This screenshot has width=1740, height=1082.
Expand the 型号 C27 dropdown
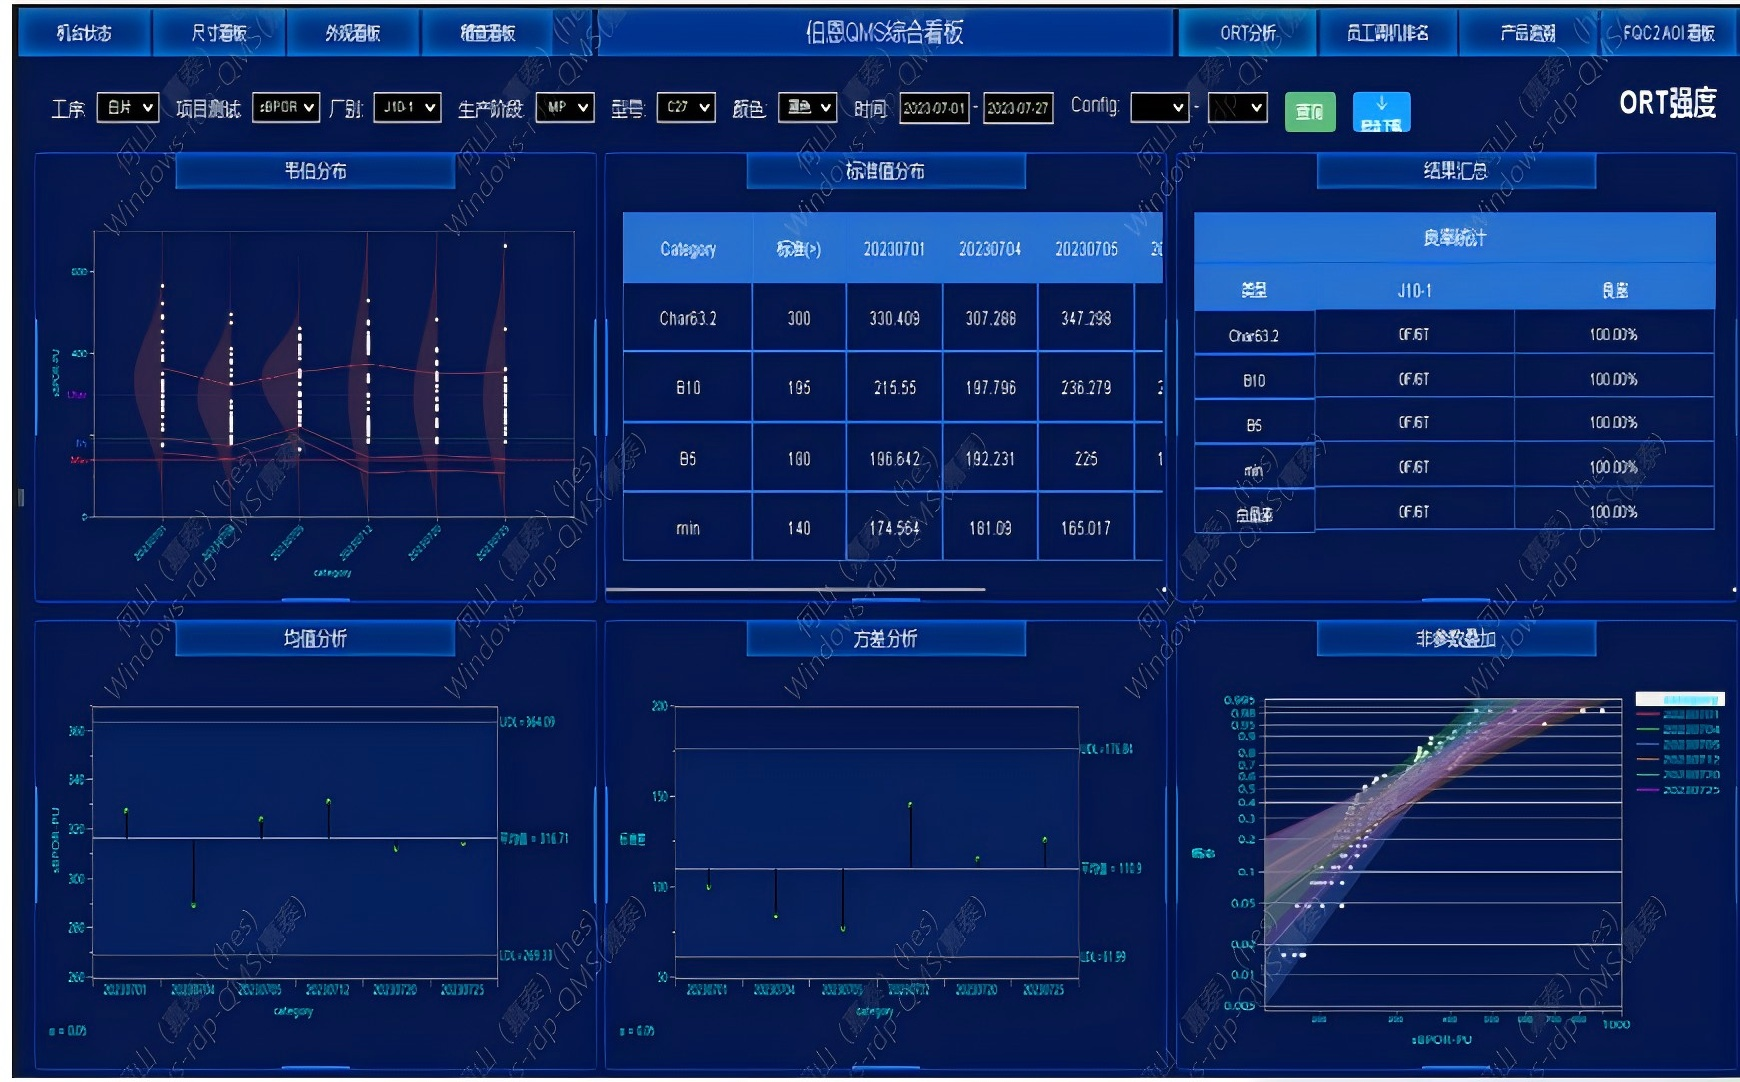(x=686, y=107)
